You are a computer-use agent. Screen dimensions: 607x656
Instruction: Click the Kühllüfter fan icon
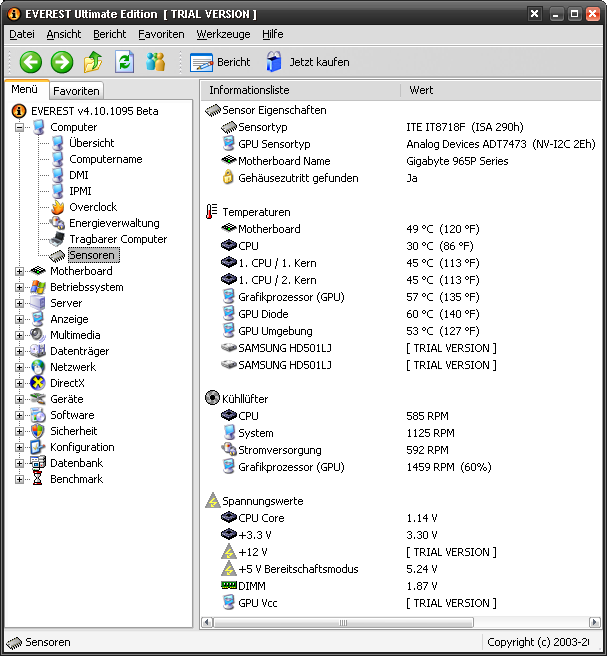pos(213,397)
